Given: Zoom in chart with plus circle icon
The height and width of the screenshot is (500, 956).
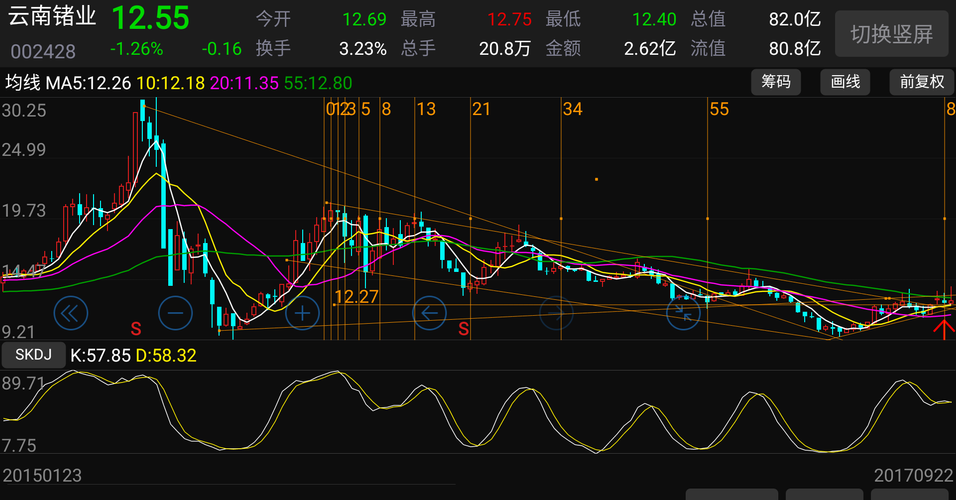Looking at the screenshot, I should coord(302,313).
